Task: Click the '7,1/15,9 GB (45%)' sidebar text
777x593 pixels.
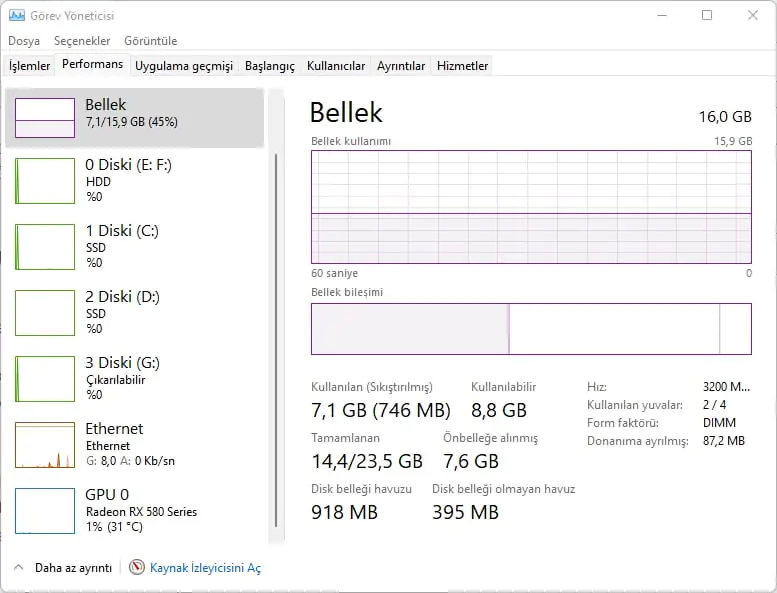Action: 132,122
